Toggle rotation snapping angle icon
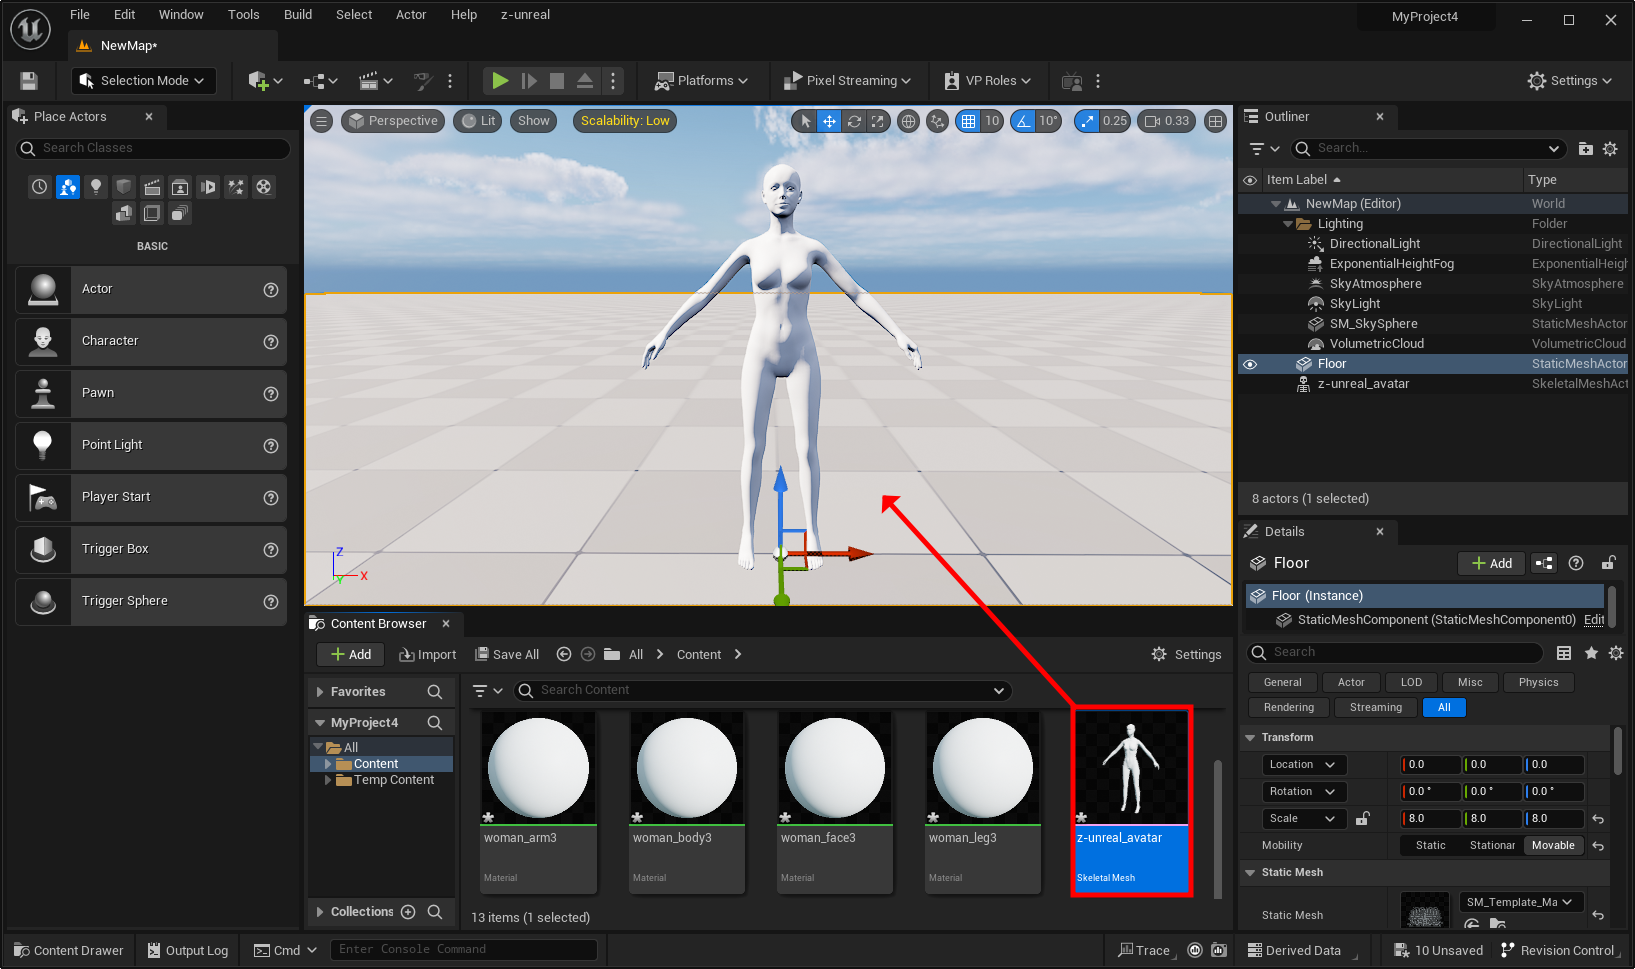The image size is (1635, 969). click(x=1023, y=121)
